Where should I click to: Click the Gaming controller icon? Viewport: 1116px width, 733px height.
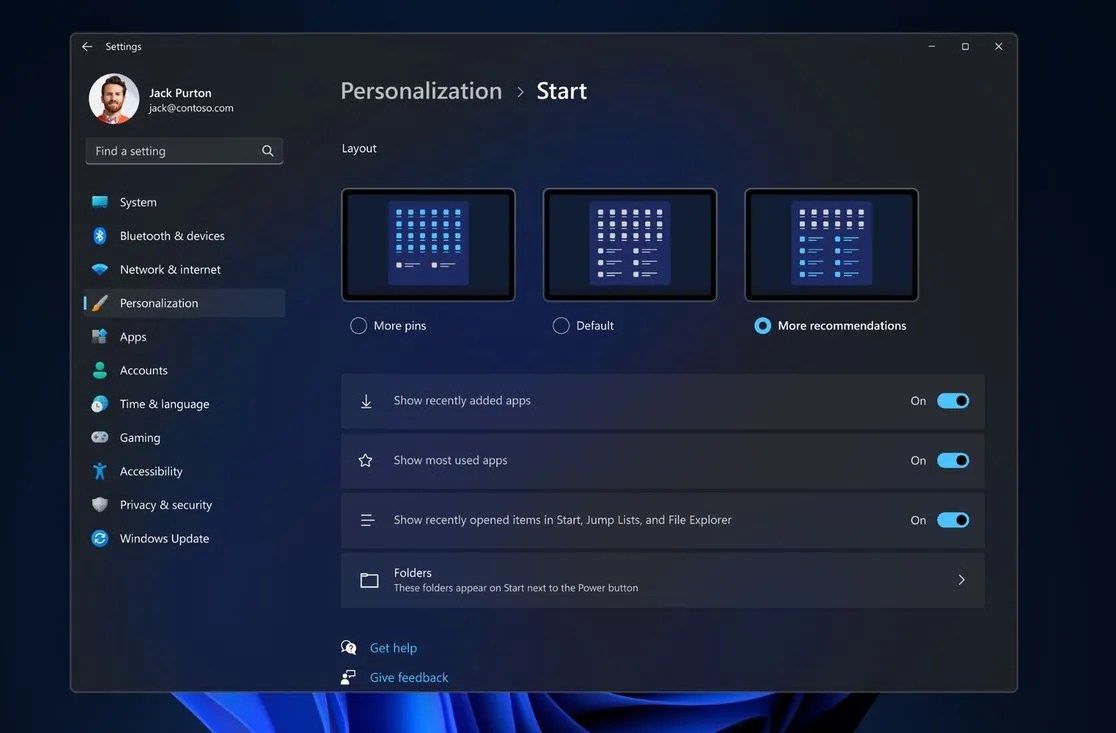point(100,437)
